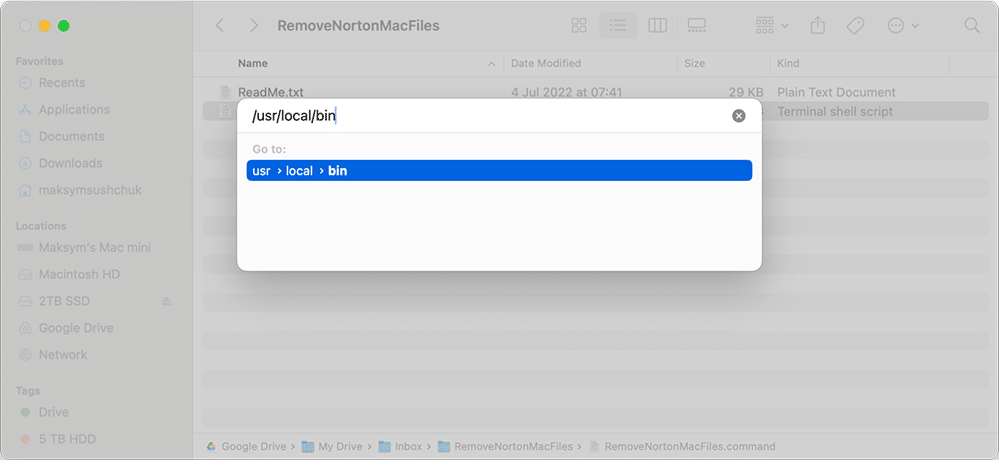Toggle sort order arrow in Name column
Image resolution: width=999 pixels, height=461 pixels.
pos(491,64)
